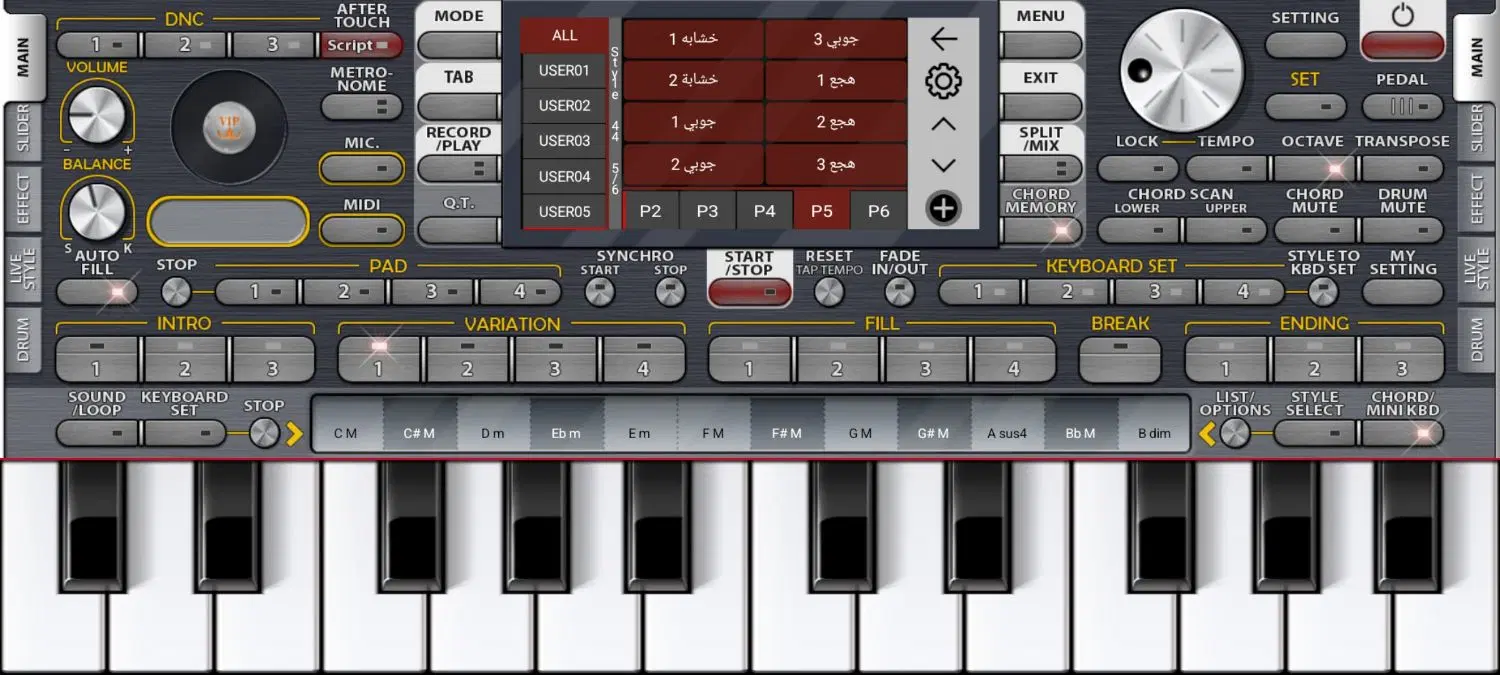1500x675 pixels.
Task: Switch to the Effect tab on left
Action: tap(23, 197)
